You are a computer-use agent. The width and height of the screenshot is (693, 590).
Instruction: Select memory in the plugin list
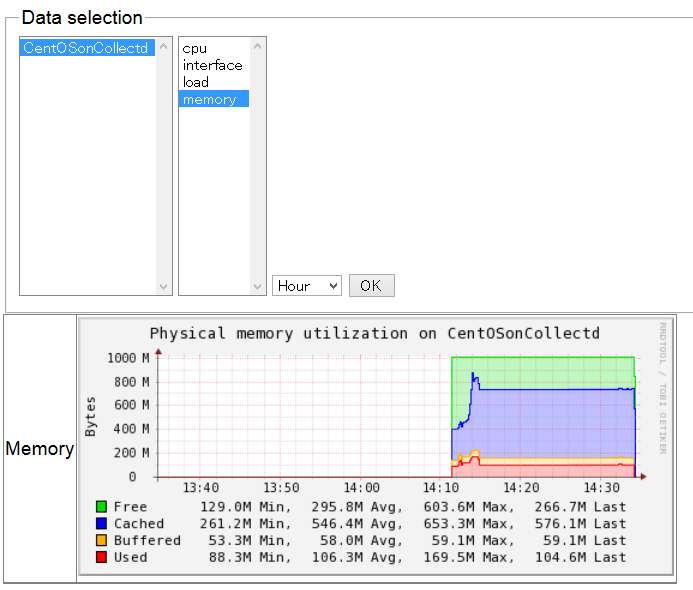pyautogui.click(x=214, y=99)
